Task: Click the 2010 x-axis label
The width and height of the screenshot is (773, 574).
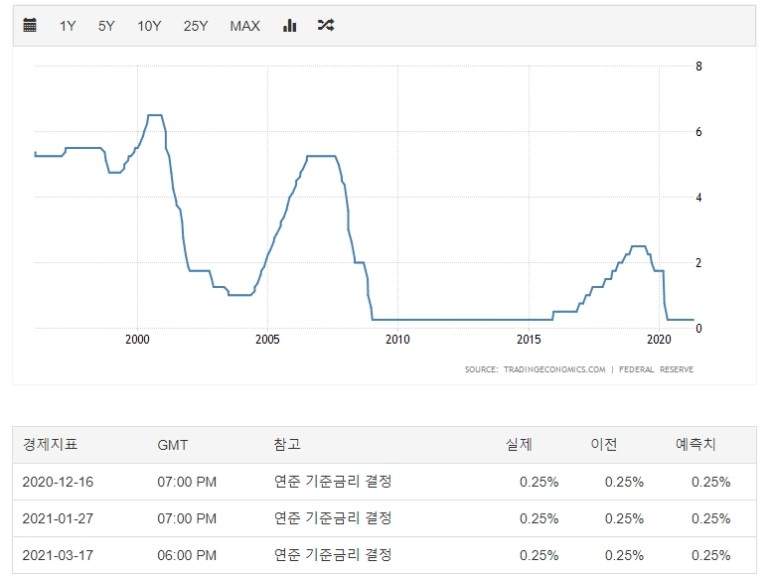Action: tap(397, 339)
